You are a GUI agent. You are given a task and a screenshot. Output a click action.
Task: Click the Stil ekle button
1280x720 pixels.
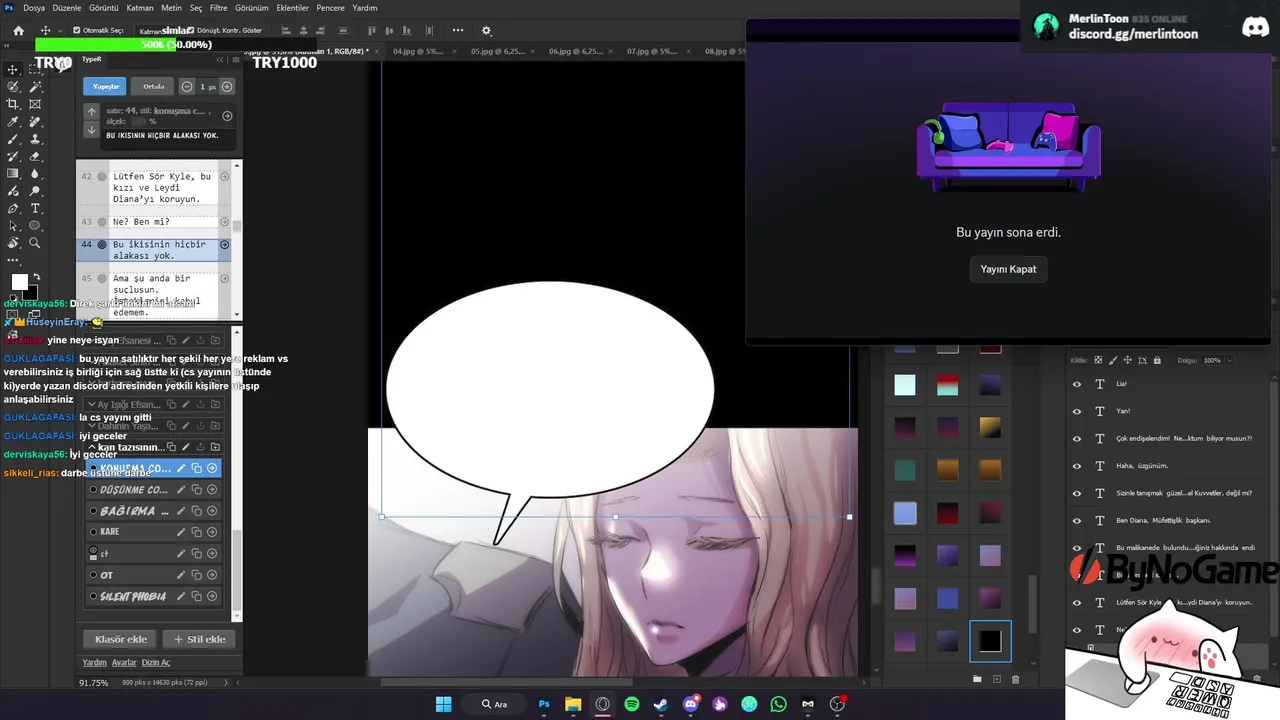coord(200,639)
